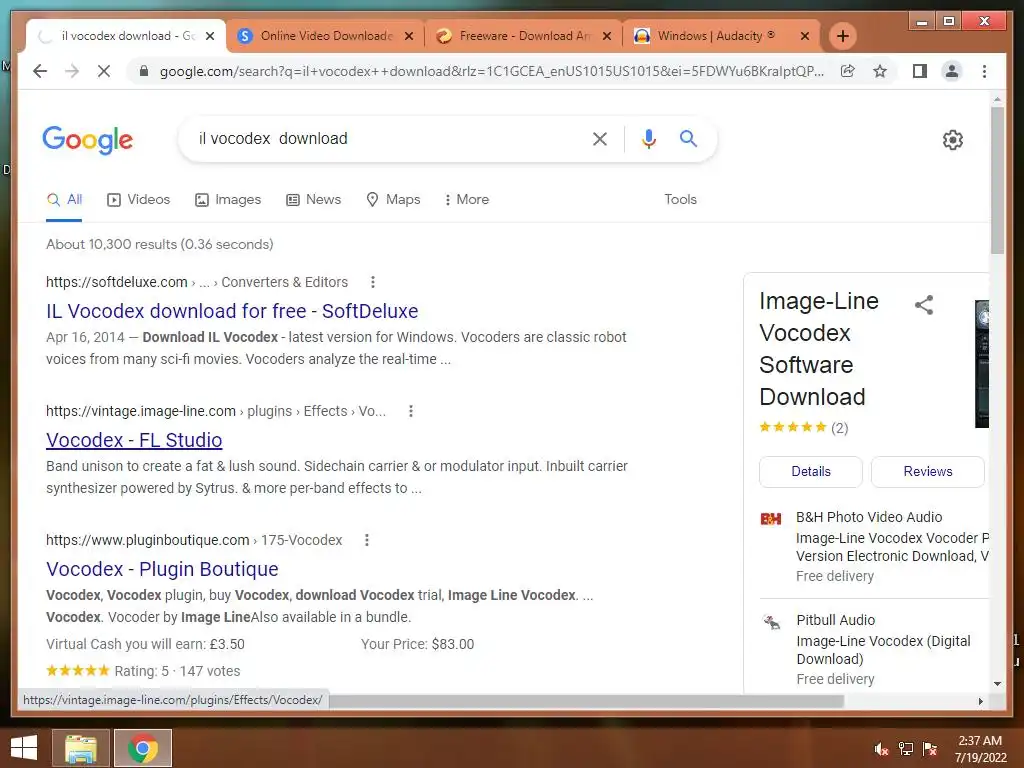The image size is (1024, 768).
Task: Close the il vocodex download tab
Action: coord(210,36)
